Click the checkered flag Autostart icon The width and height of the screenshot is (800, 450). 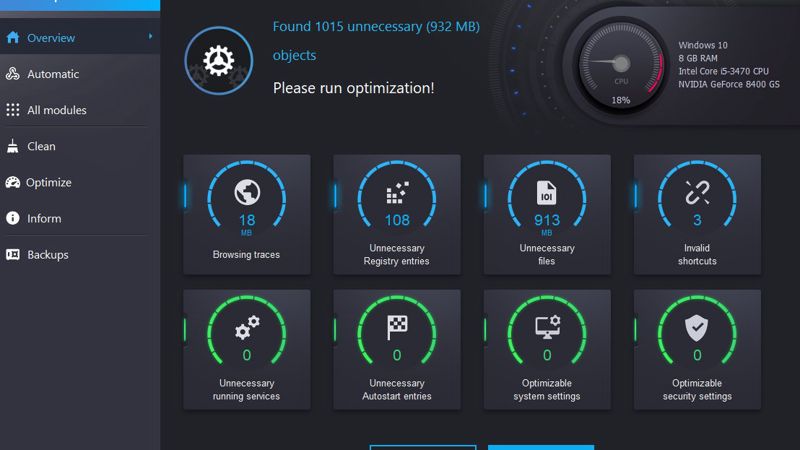point(397,328)
